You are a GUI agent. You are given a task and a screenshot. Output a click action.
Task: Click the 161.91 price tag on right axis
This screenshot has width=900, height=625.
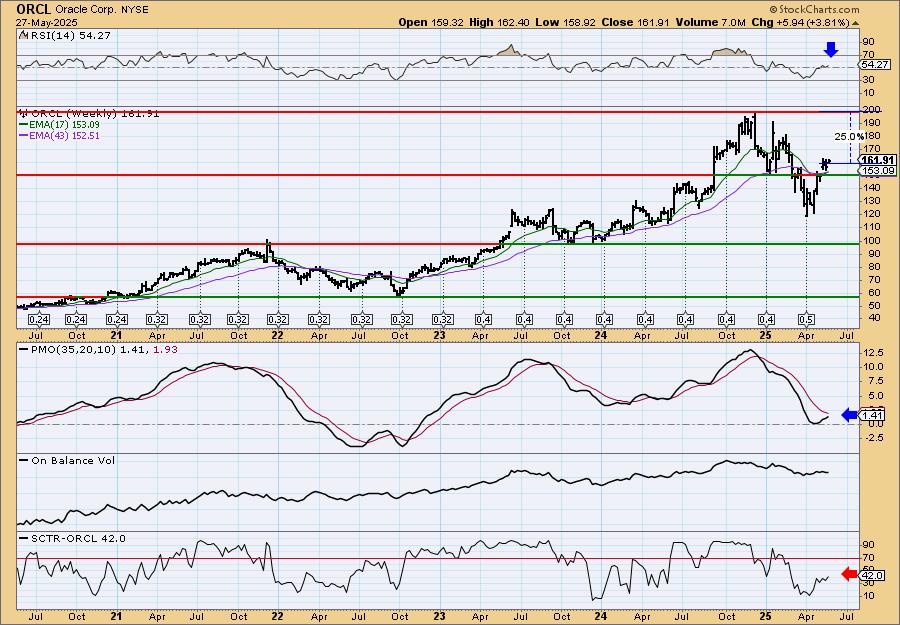878,160
